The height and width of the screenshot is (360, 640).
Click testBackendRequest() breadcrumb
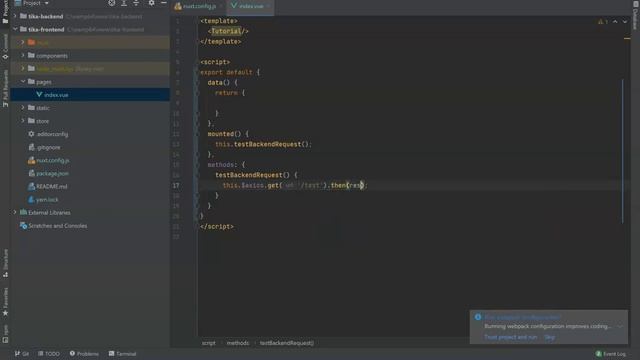[287, 343]
